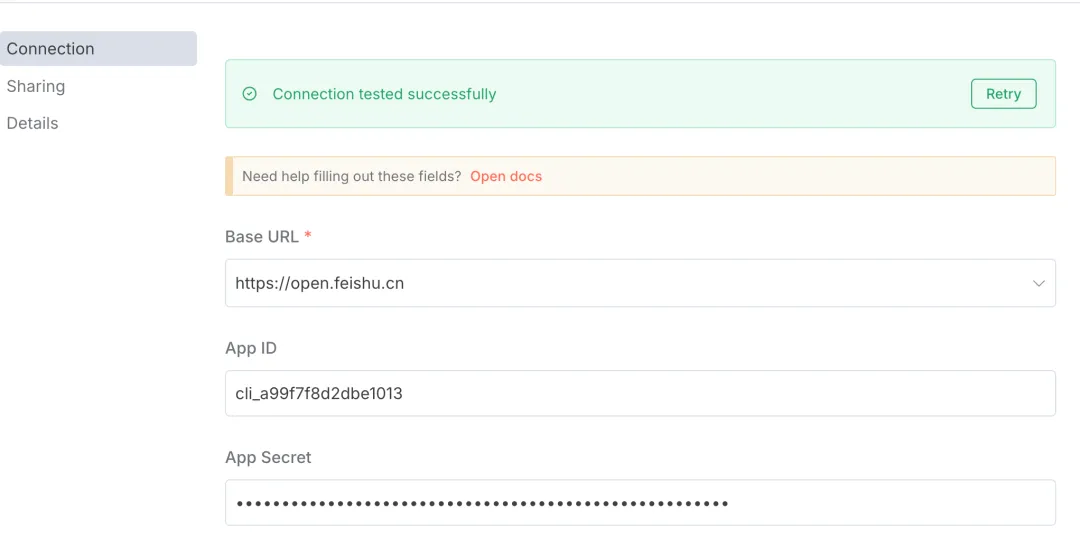Switch to the Sharing section
This screenshot has width=1080, height=548.
coord(36,86)
